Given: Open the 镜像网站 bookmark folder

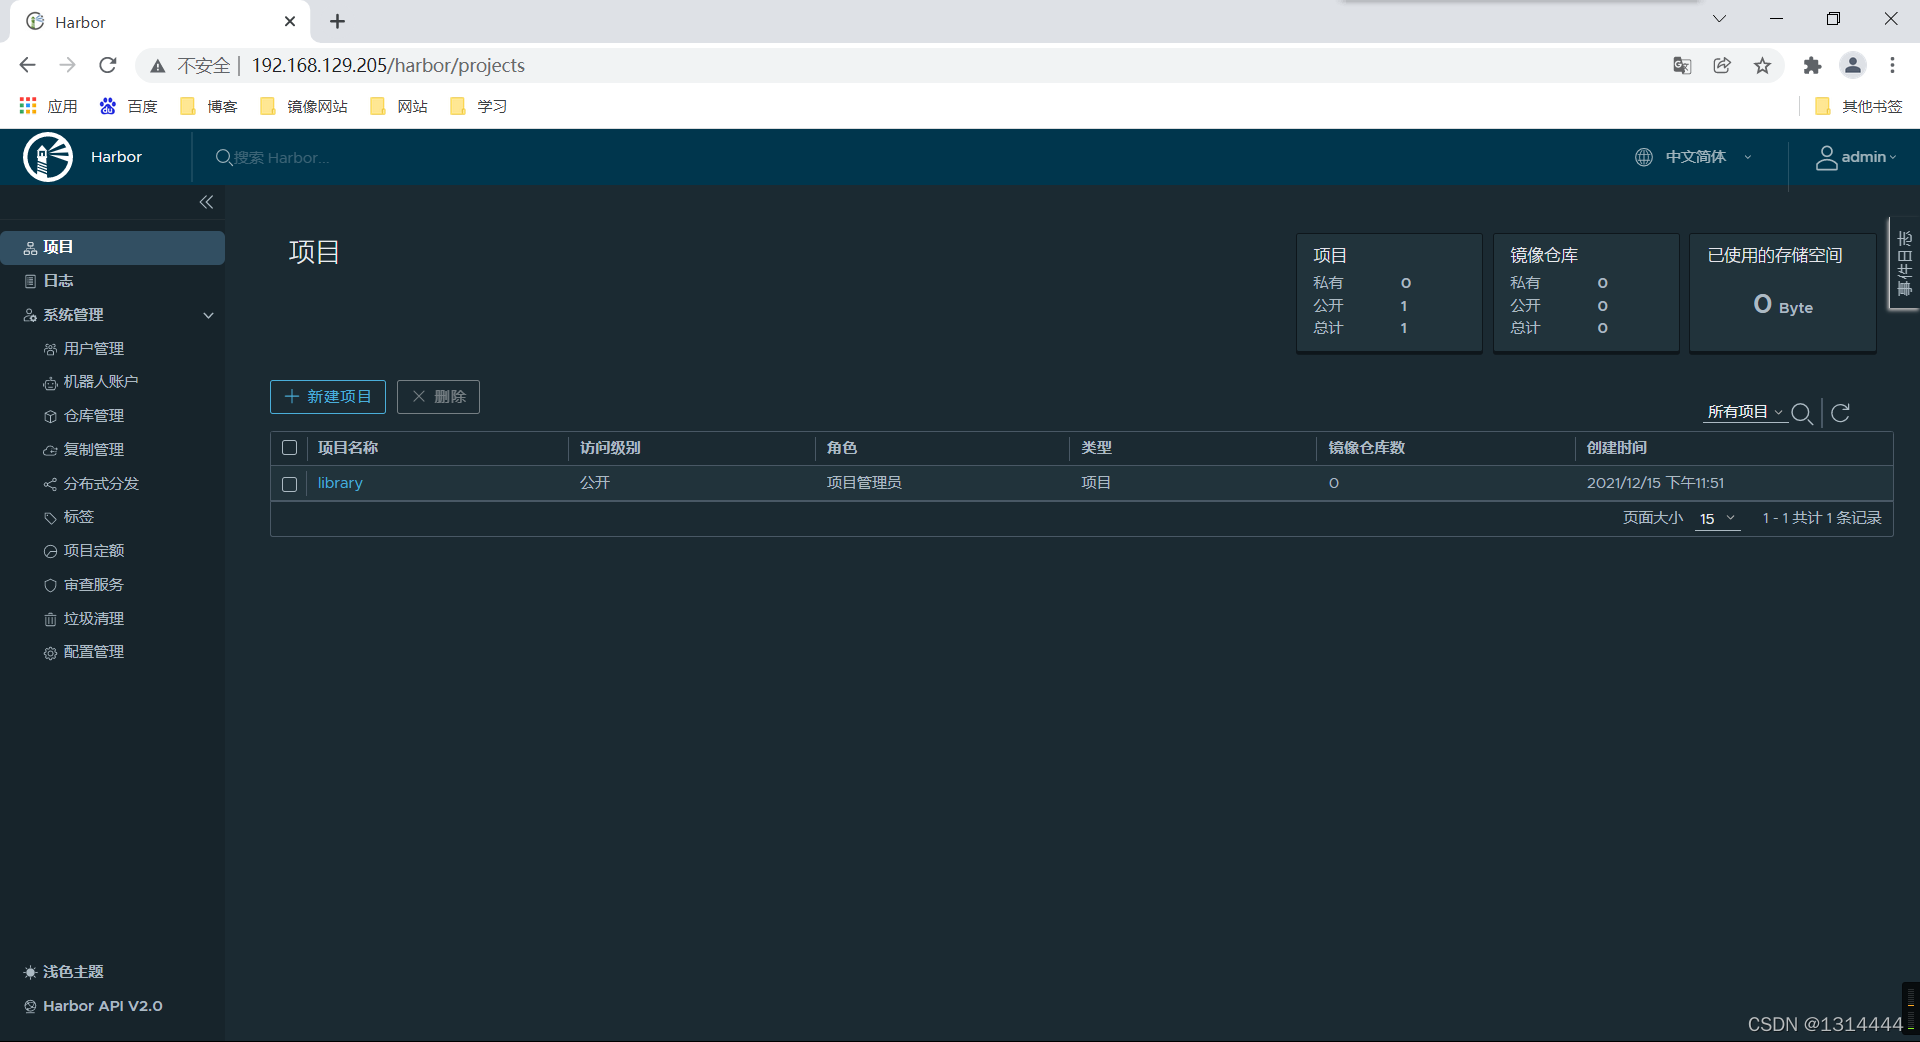Looking at the screenshot, I should 303,106.
